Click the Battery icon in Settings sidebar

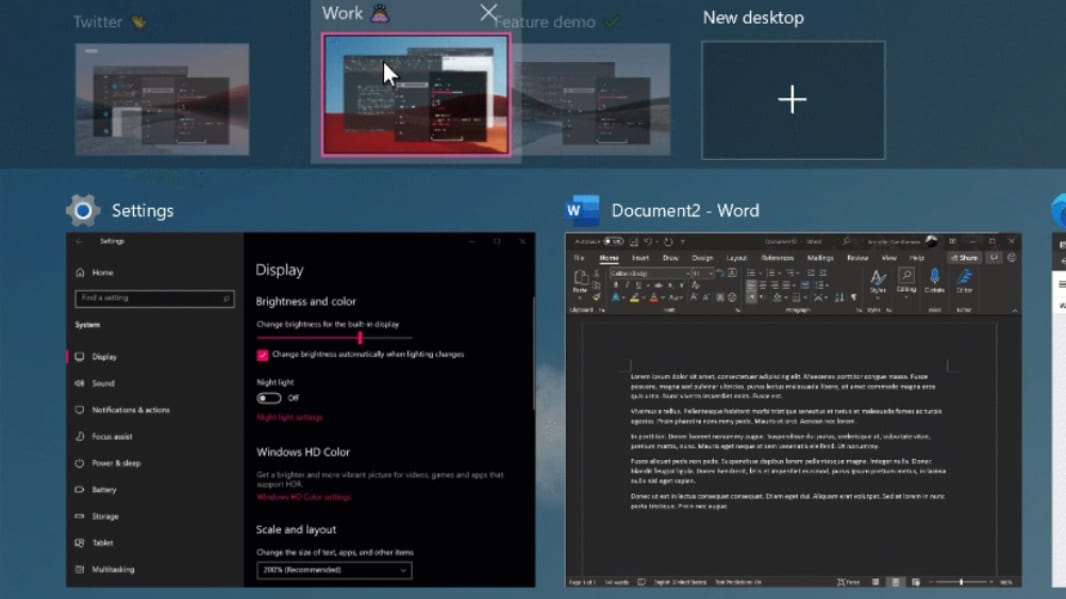80,490
